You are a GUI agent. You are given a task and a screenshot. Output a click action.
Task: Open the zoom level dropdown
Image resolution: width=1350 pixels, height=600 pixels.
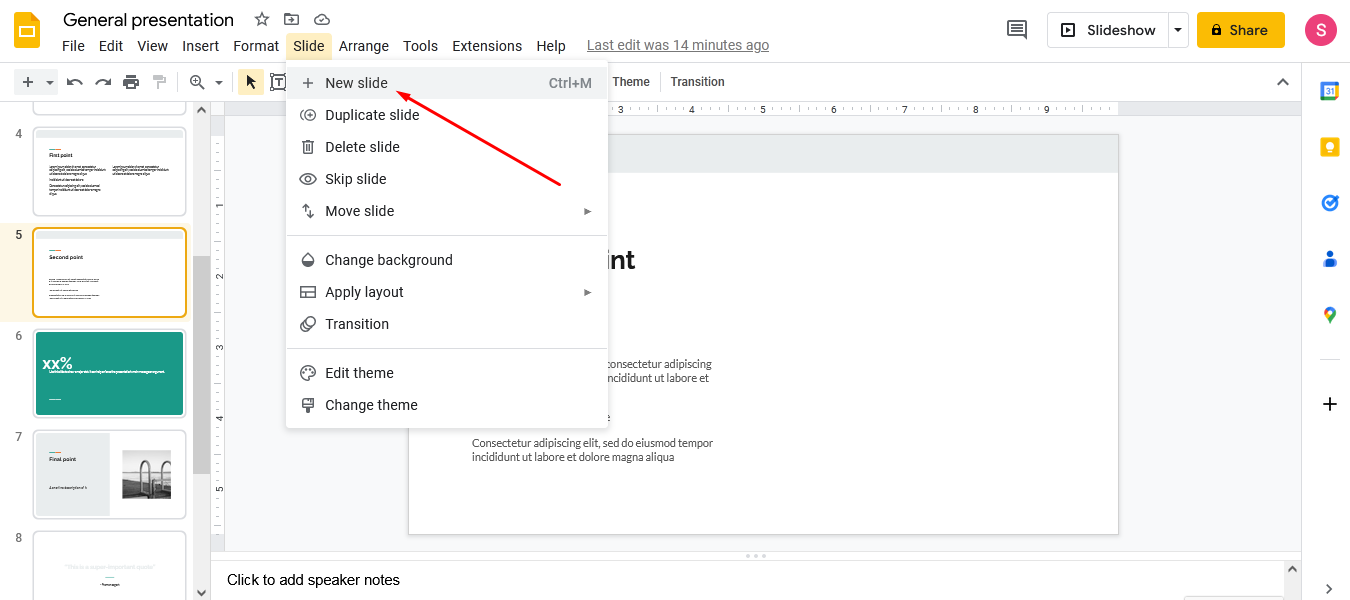coord(219,82)
